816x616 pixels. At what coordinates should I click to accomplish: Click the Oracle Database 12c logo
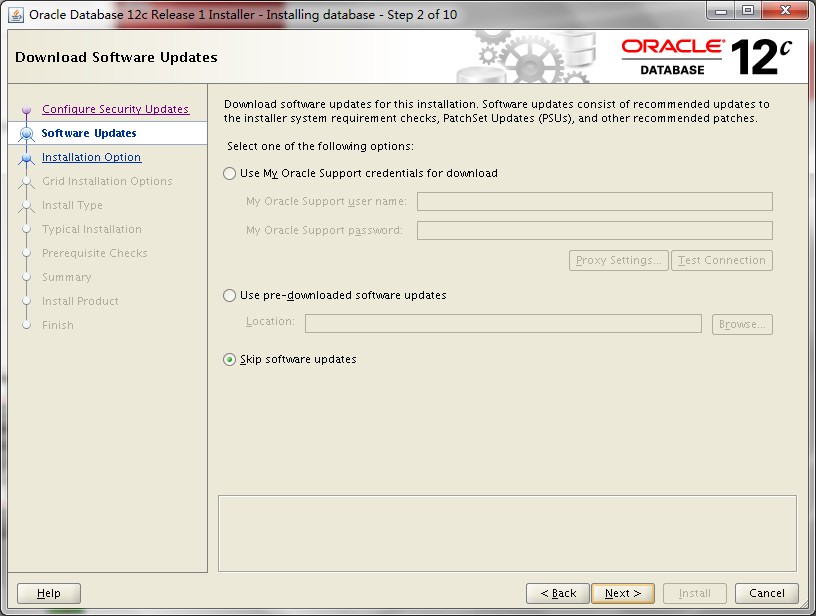(x=706, y=57)
